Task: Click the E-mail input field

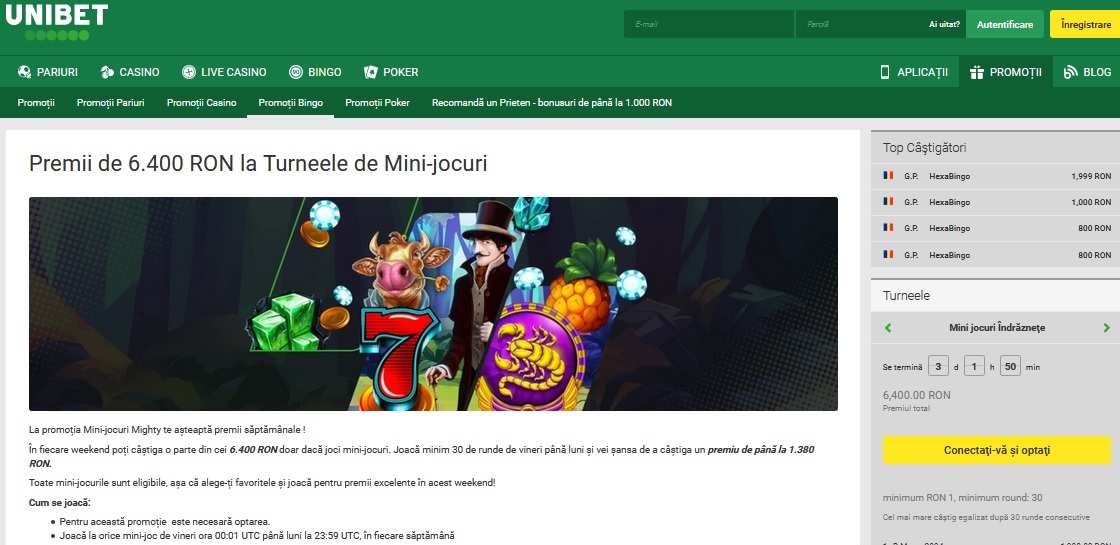Action: click(x=709, y=24)
